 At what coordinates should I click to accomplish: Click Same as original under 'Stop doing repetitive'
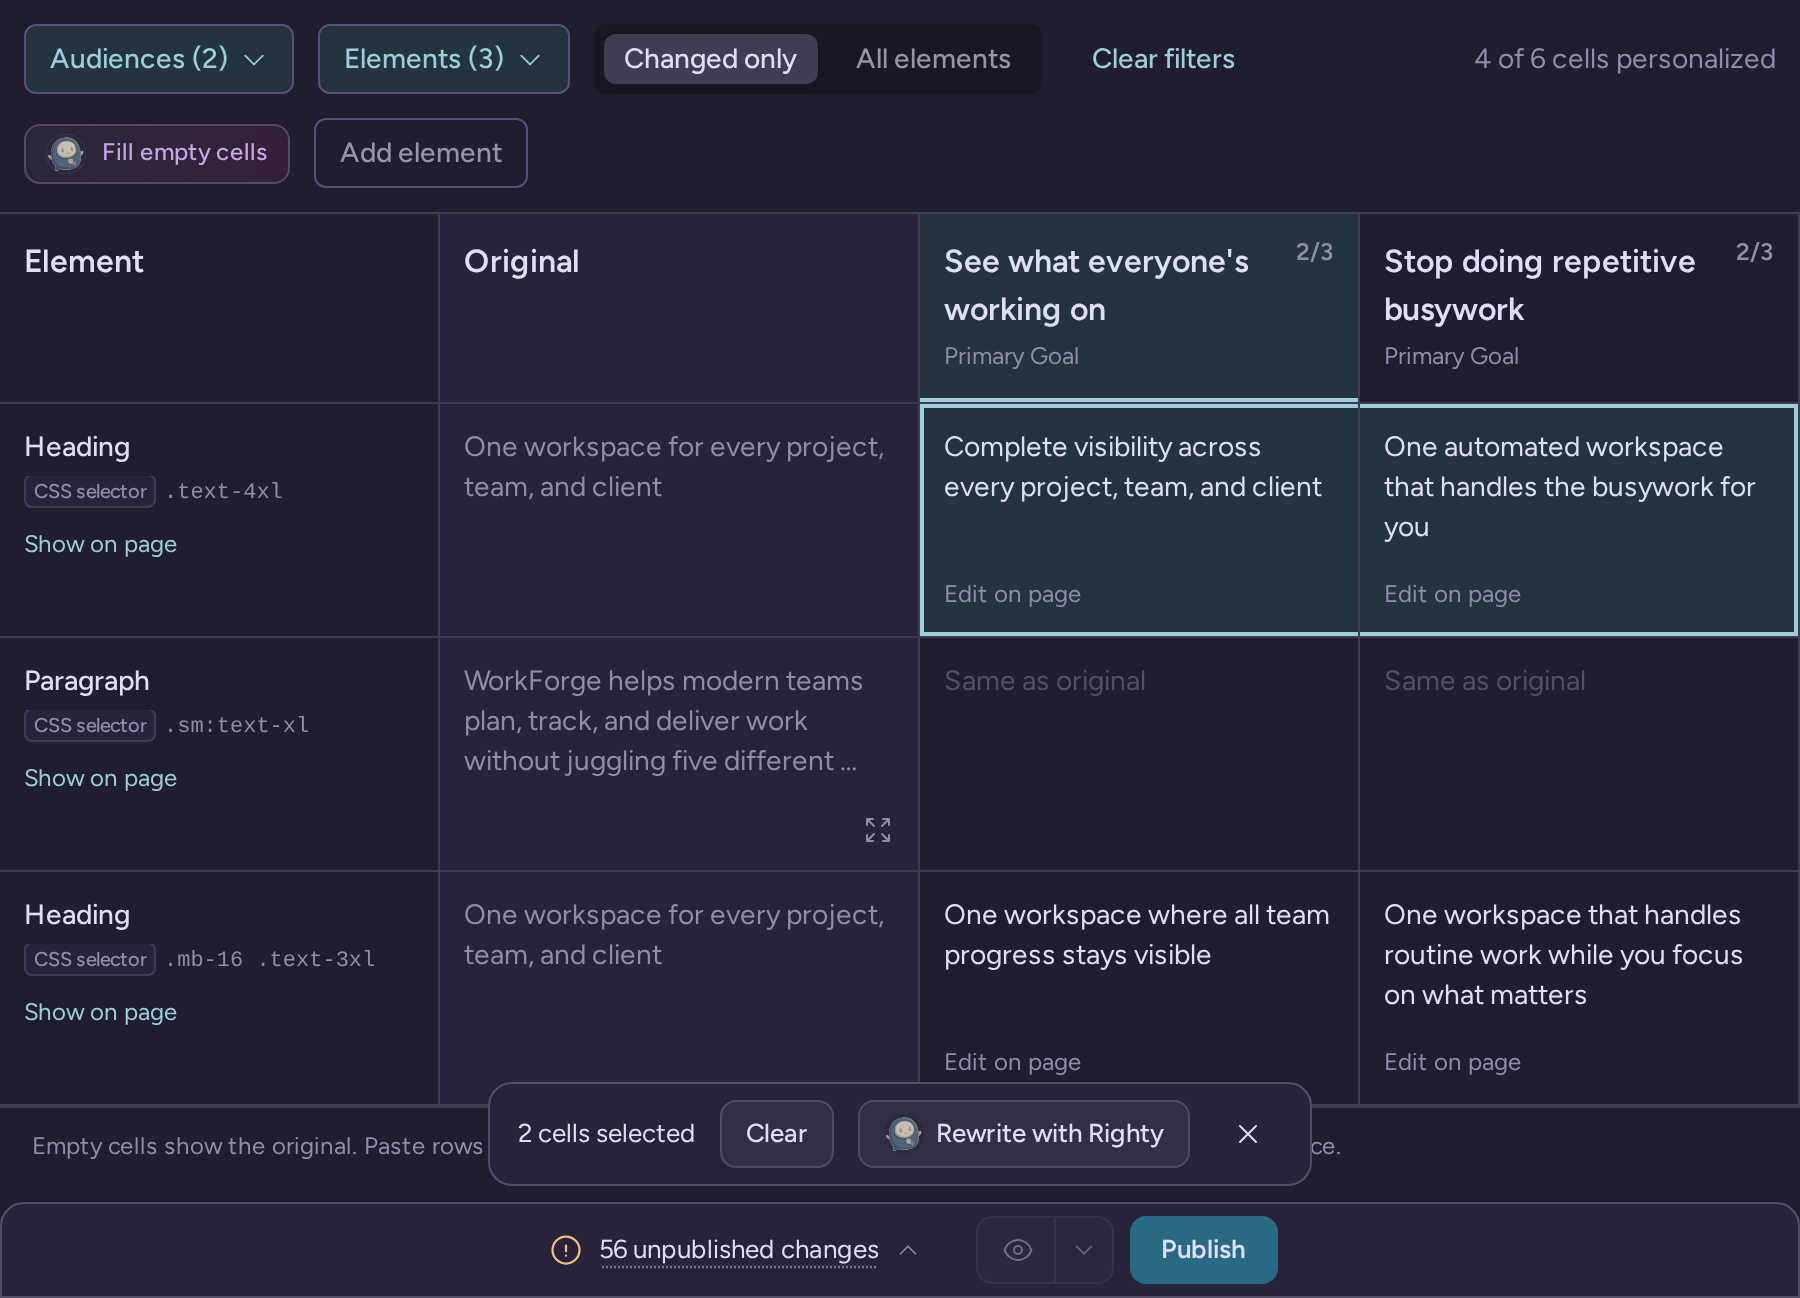pyautogui.click(x=1485, y=681)
